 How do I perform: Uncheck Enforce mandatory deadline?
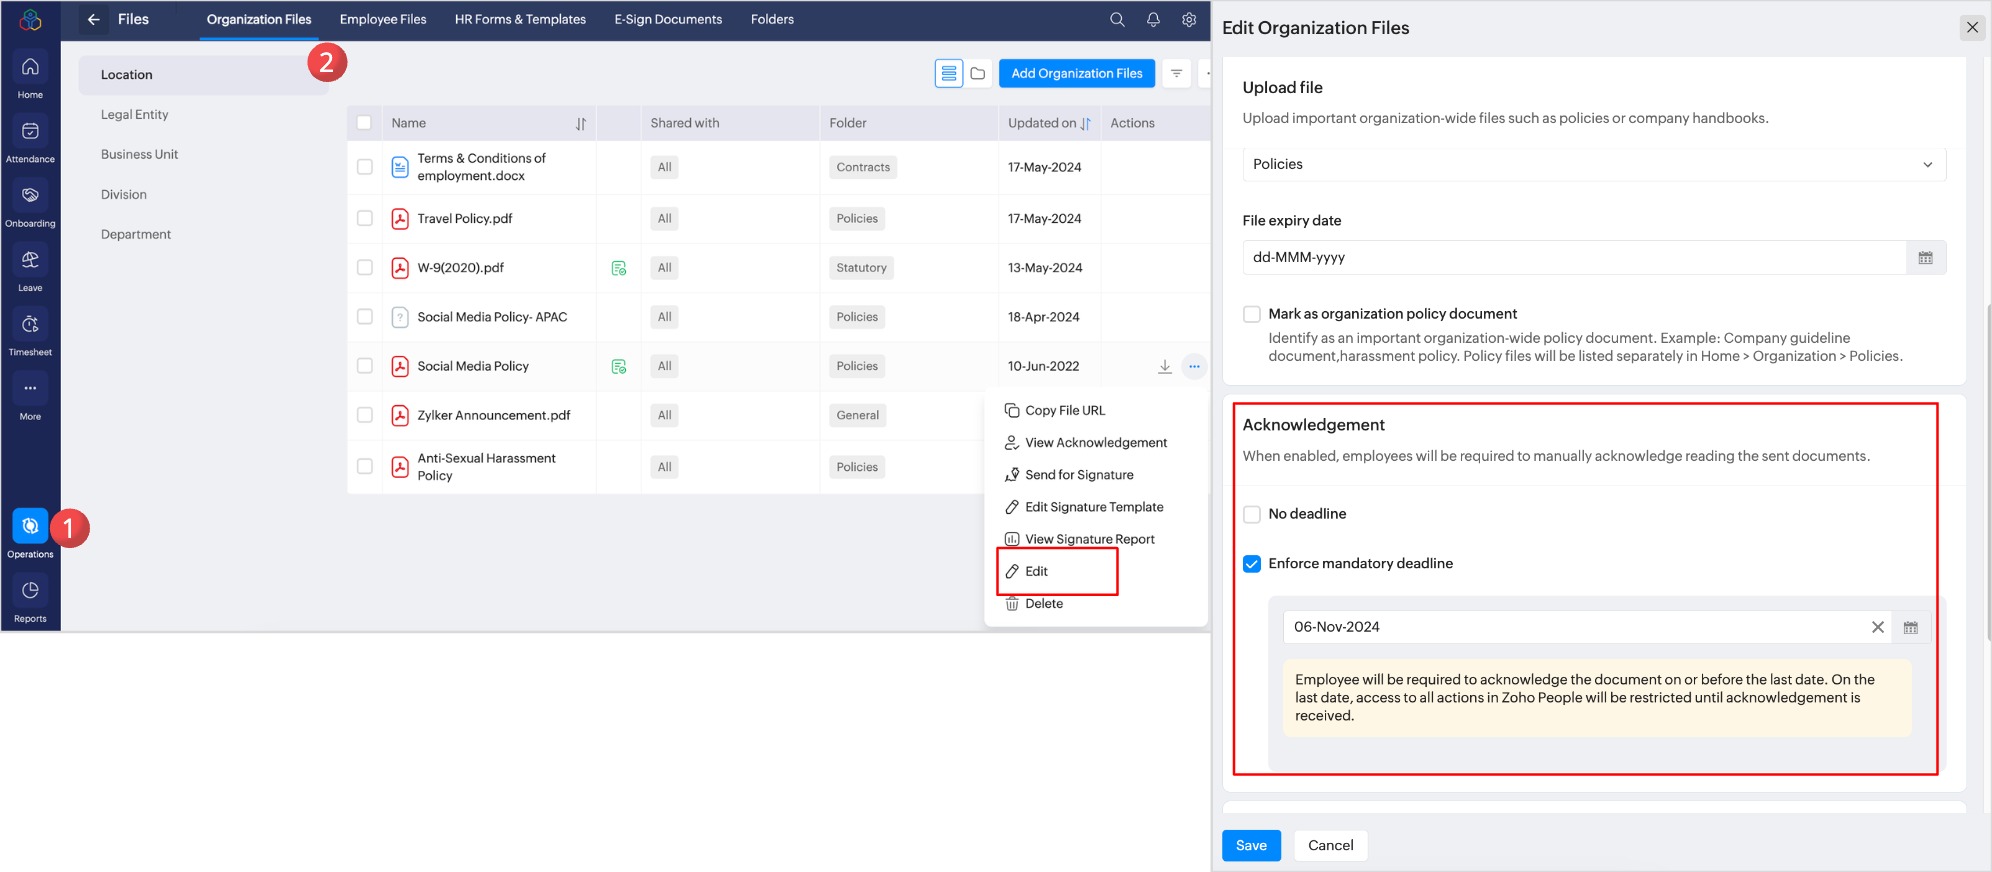click(1252, 564)
